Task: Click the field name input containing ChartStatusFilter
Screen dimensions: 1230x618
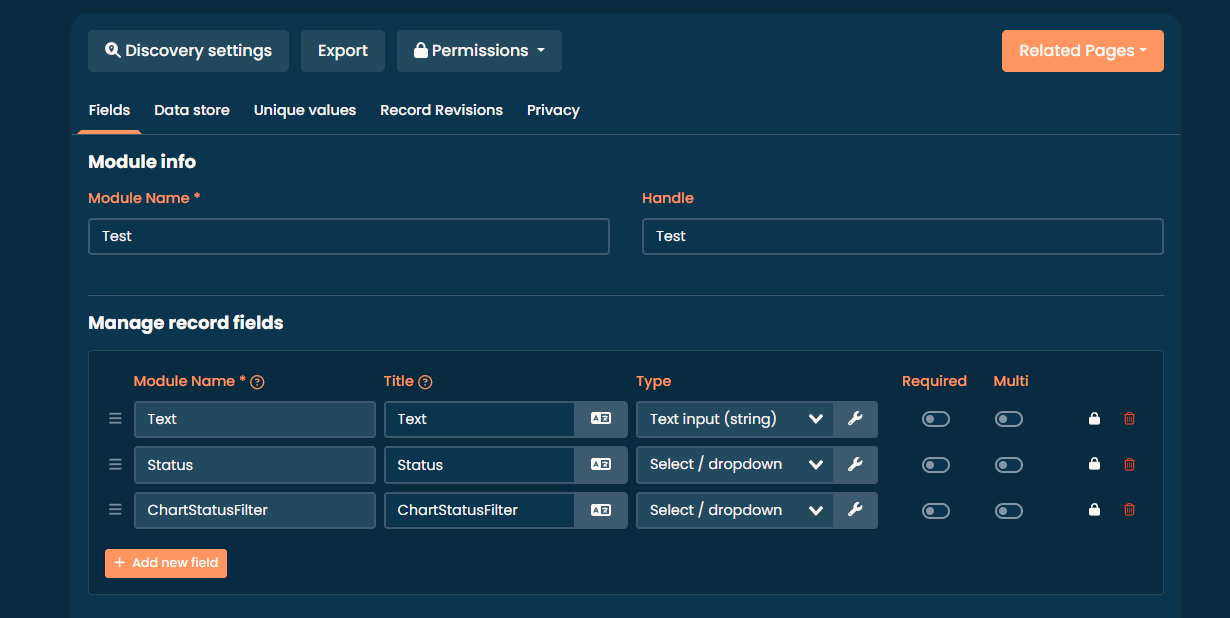Action: point(255,510)
